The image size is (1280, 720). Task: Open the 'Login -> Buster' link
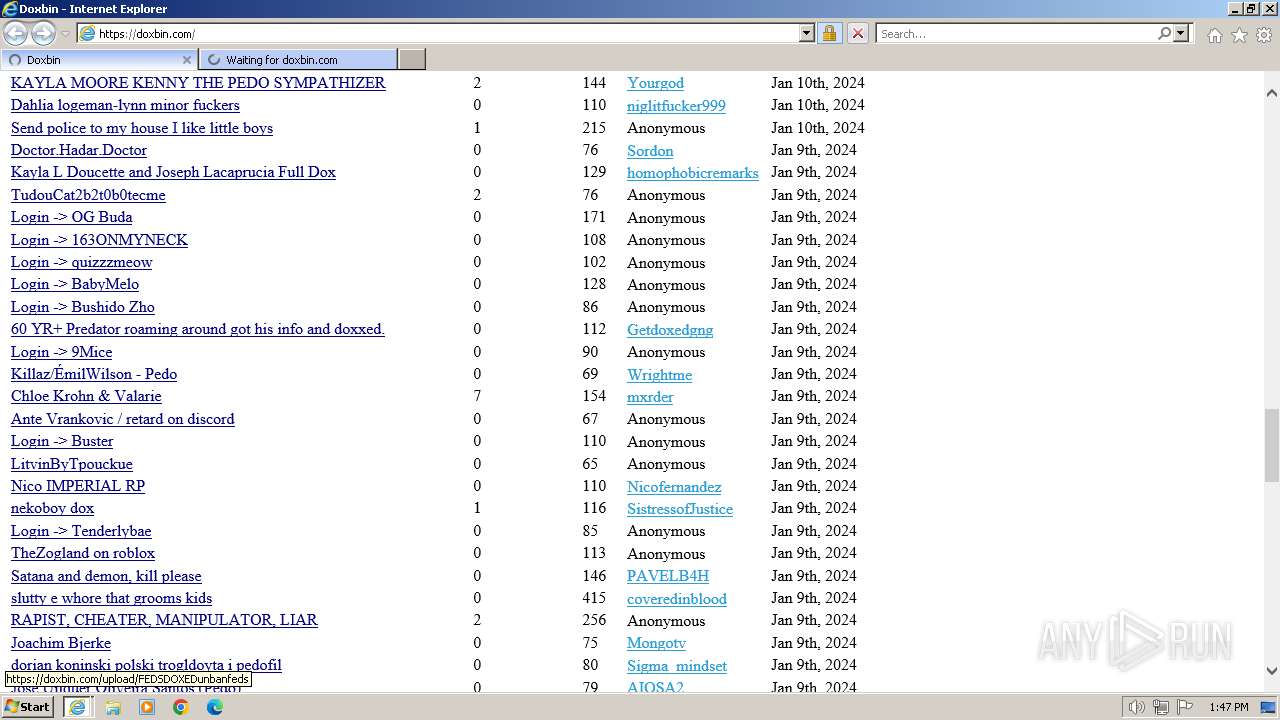[x=62, y=441]
